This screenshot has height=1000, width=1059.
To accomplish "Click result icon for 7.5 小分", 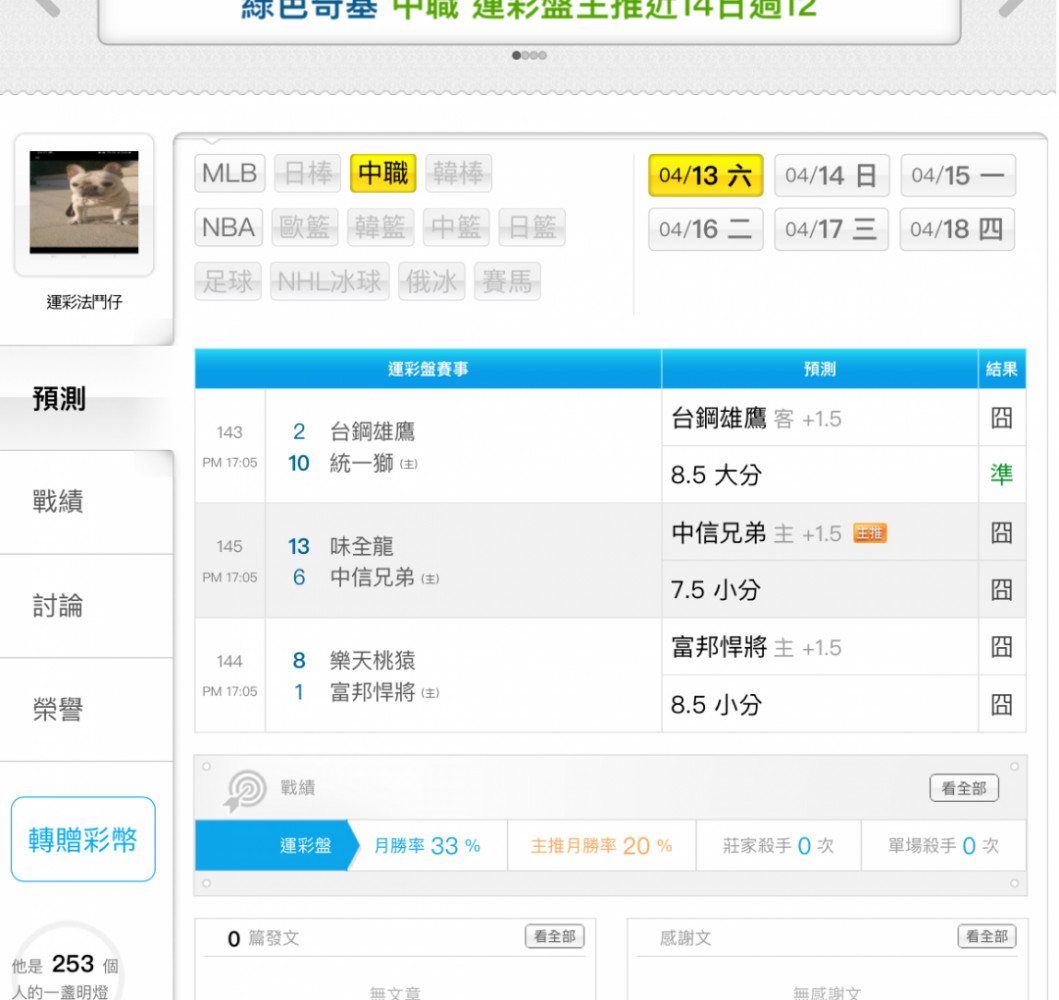I will (1002, 589).
